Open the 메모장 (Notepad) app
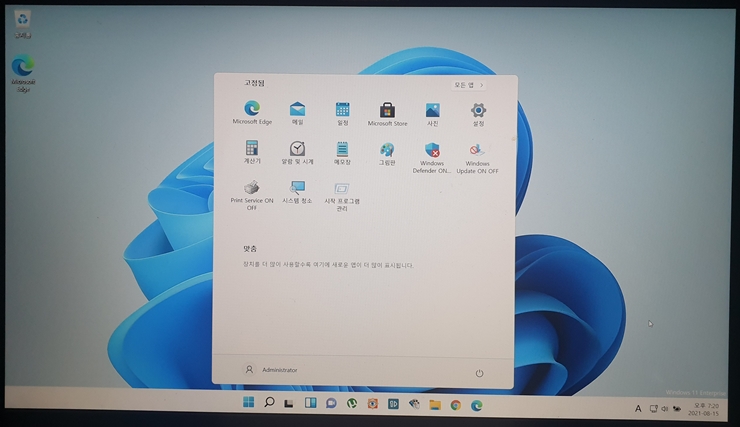 pyautogui.click(x=342, y=152)
